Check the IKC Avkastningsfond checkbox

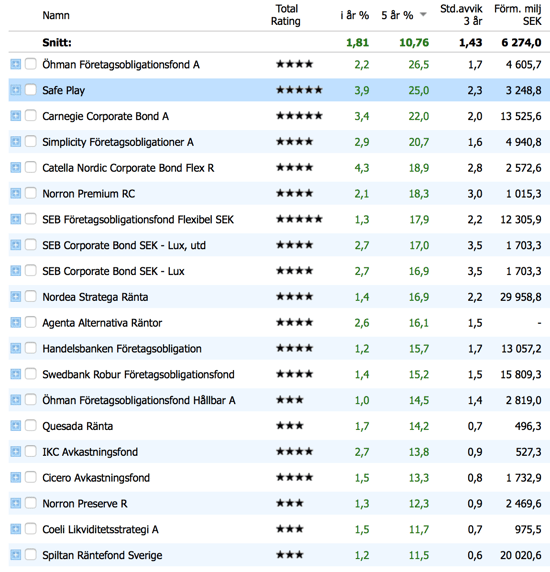click(31, 451)
